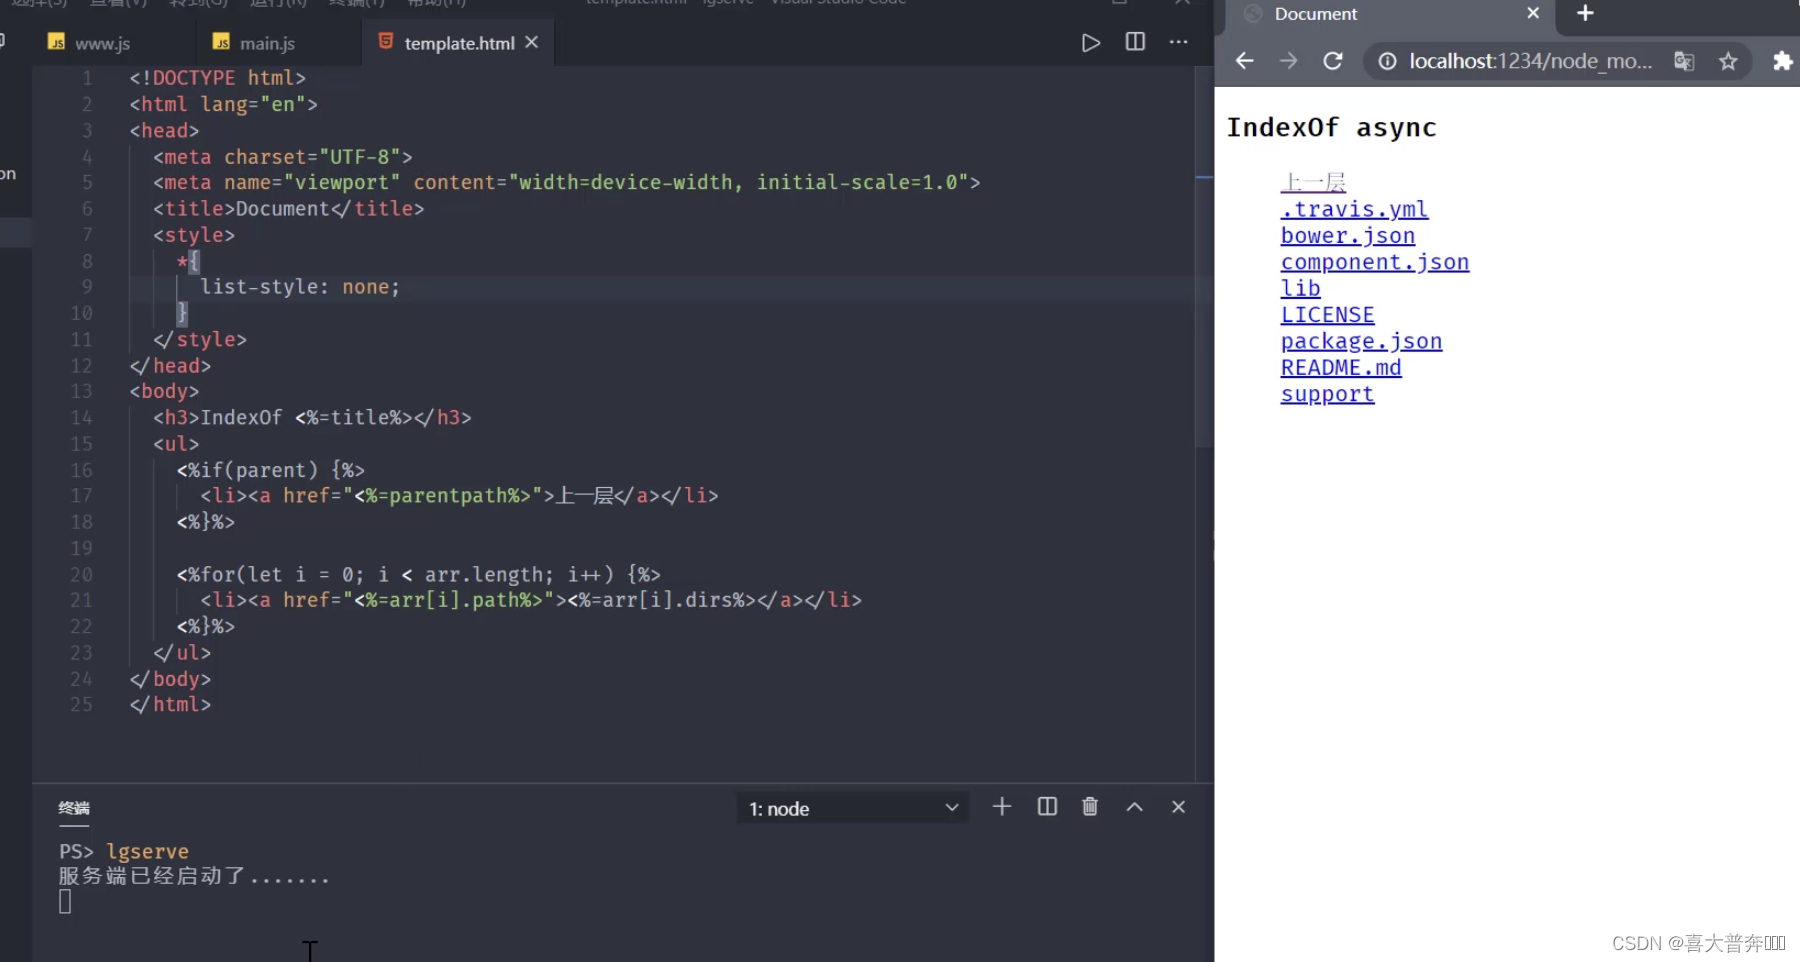Image resolution: width=1800 pixels, height=962 pixels.
Task: Open the '1: node' terminal dropdown
Action: tap(853, 808)
